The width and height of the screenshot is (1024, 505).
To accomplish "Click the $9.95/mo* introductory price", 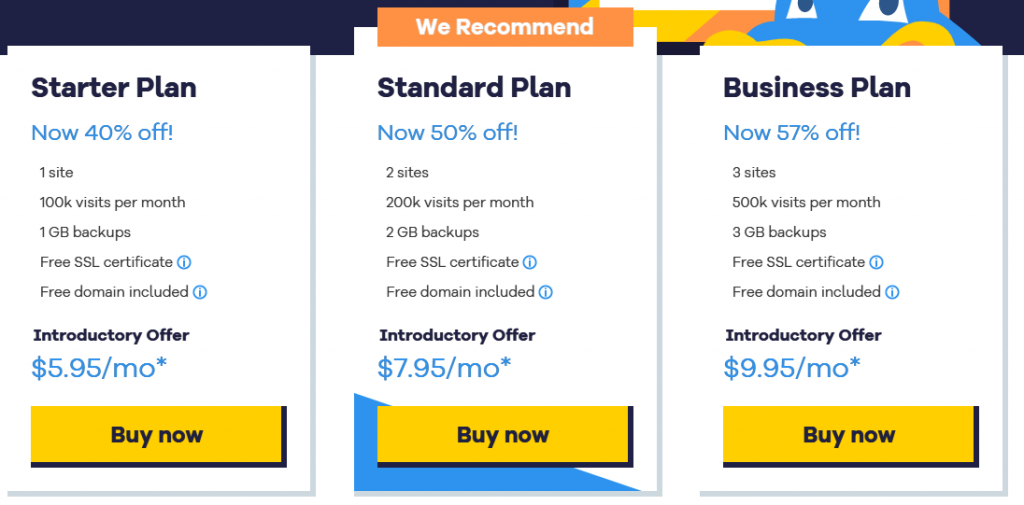I will (x=791, y=368).
